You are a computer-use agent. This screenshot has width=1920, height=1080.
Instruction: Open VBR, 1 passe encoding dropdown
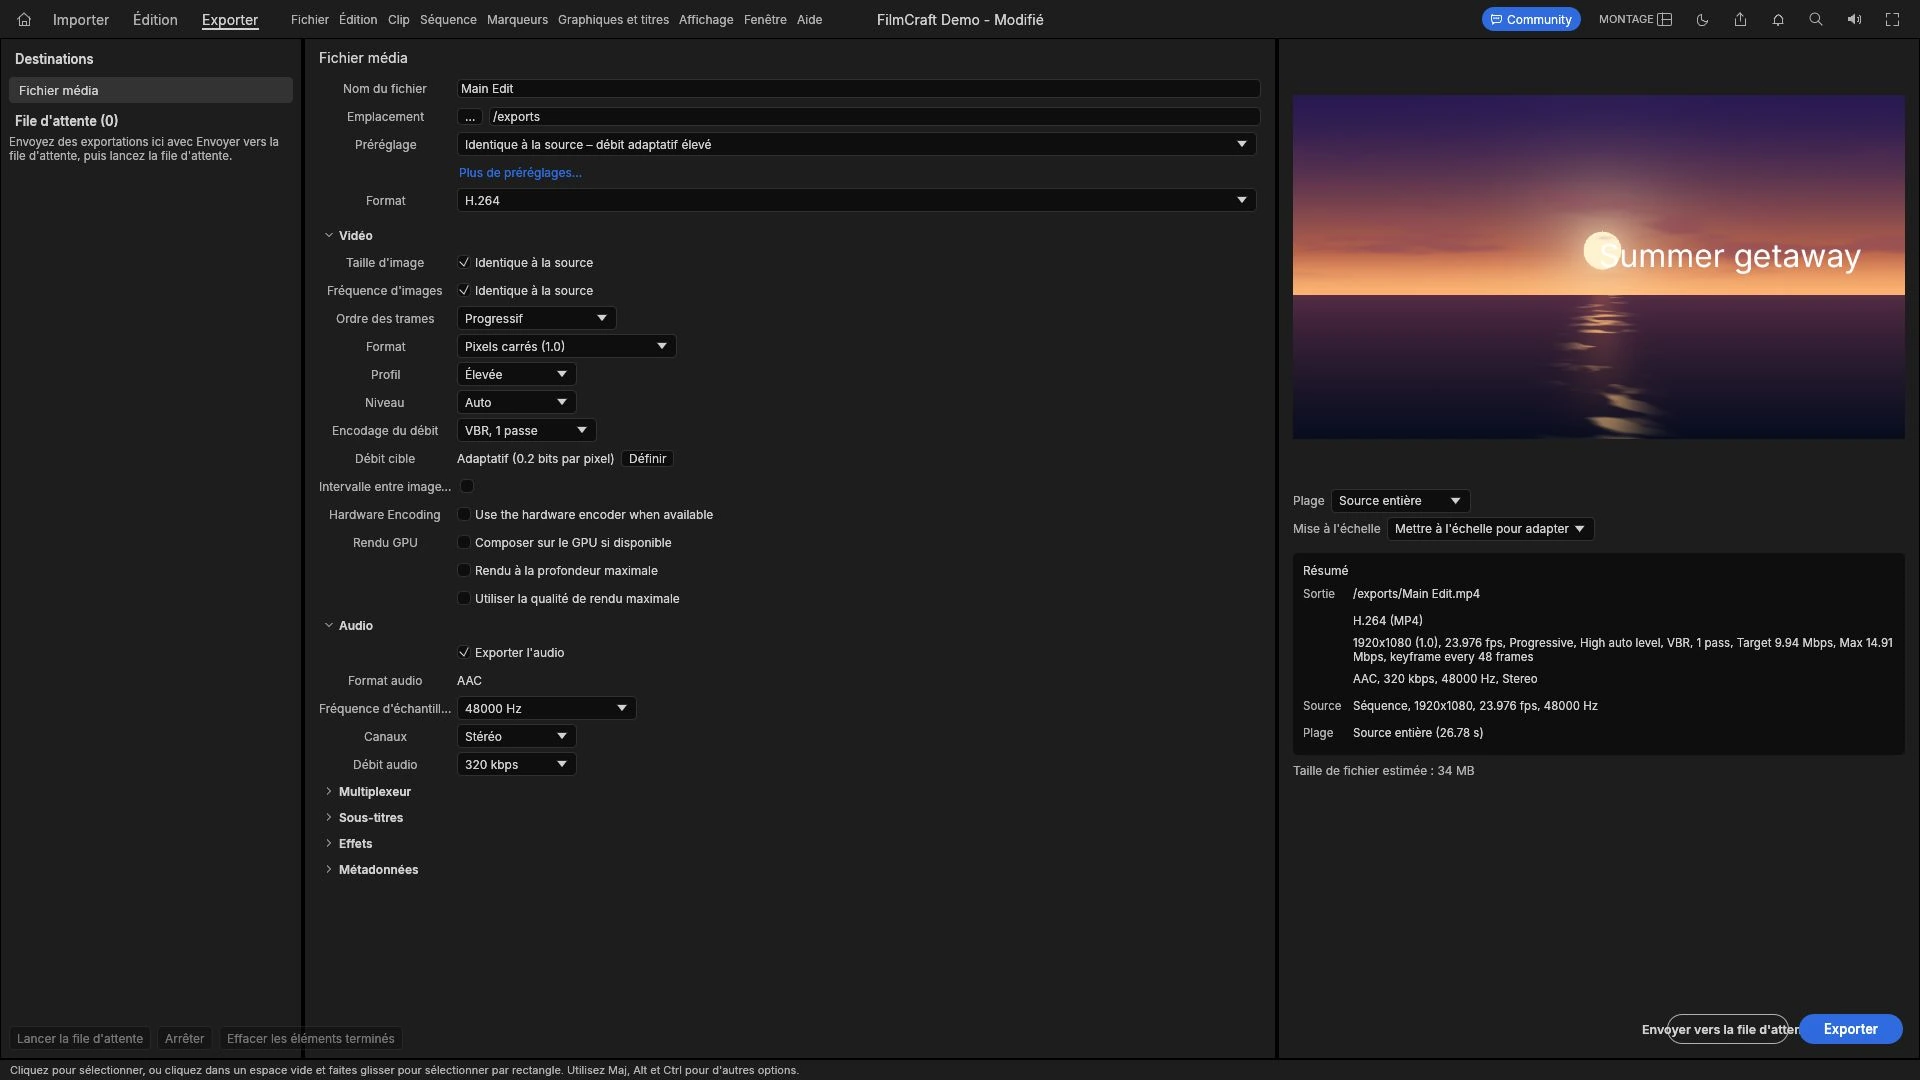(527, 431)
